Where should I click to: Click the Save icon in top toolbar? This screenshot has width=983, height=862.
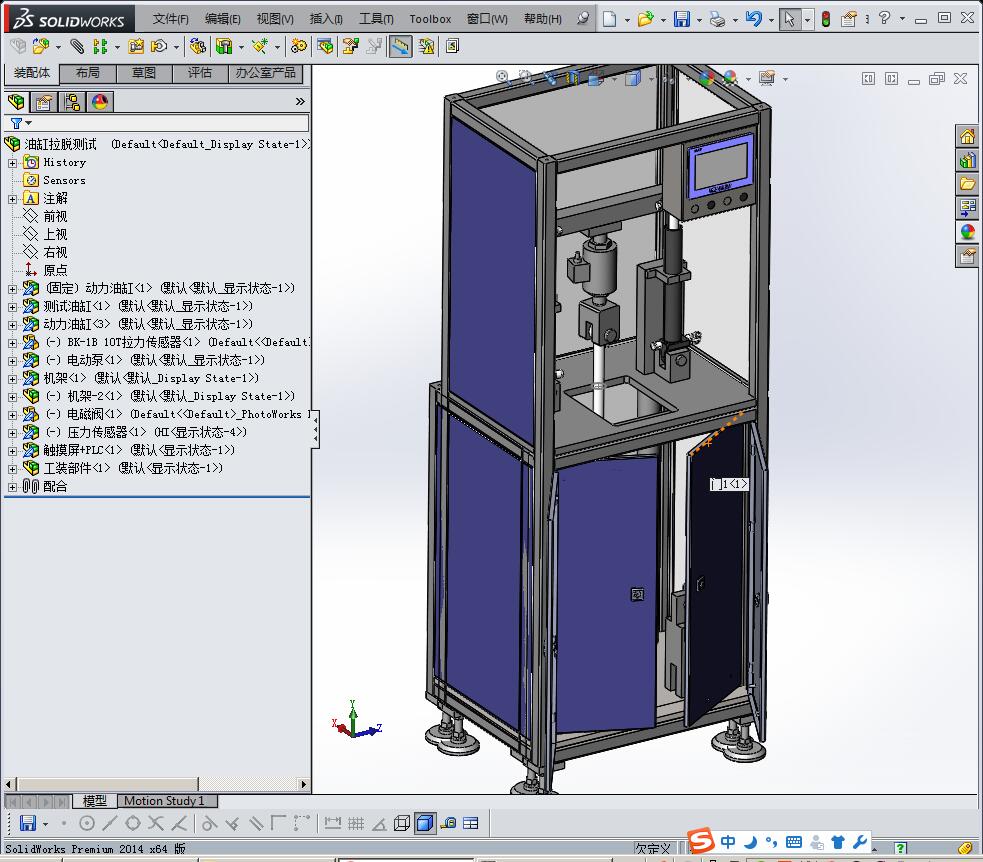pyautogui.click(x=681, y=19)
